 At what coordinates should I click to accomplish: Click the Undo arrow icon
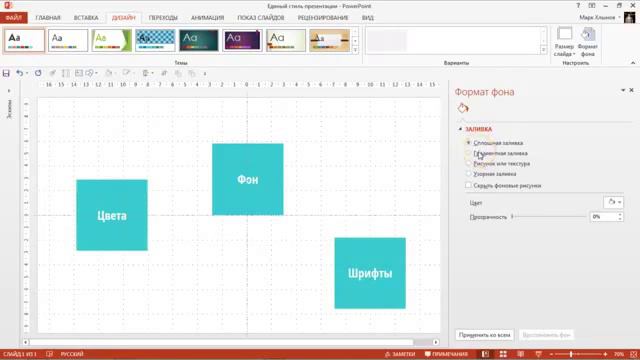tap(19, 73)
